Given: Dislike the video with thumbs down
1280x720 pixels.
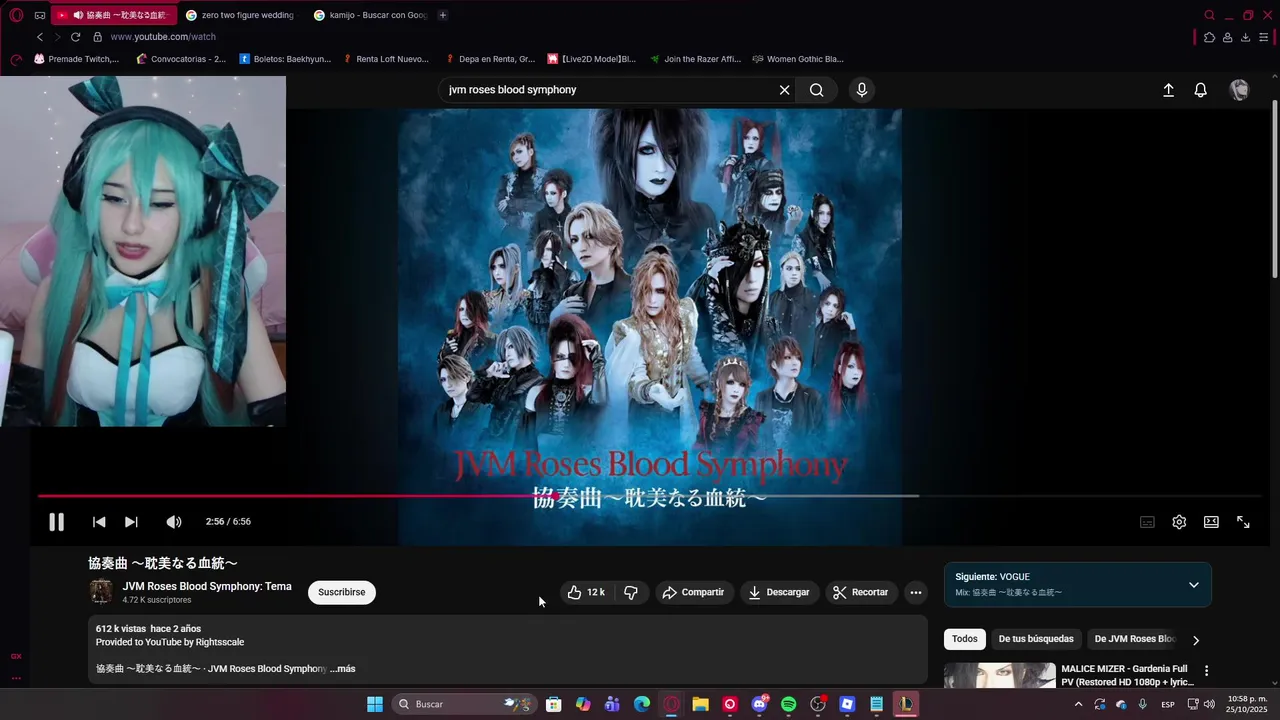Looking at the screenshot, I should pos(631,592).
